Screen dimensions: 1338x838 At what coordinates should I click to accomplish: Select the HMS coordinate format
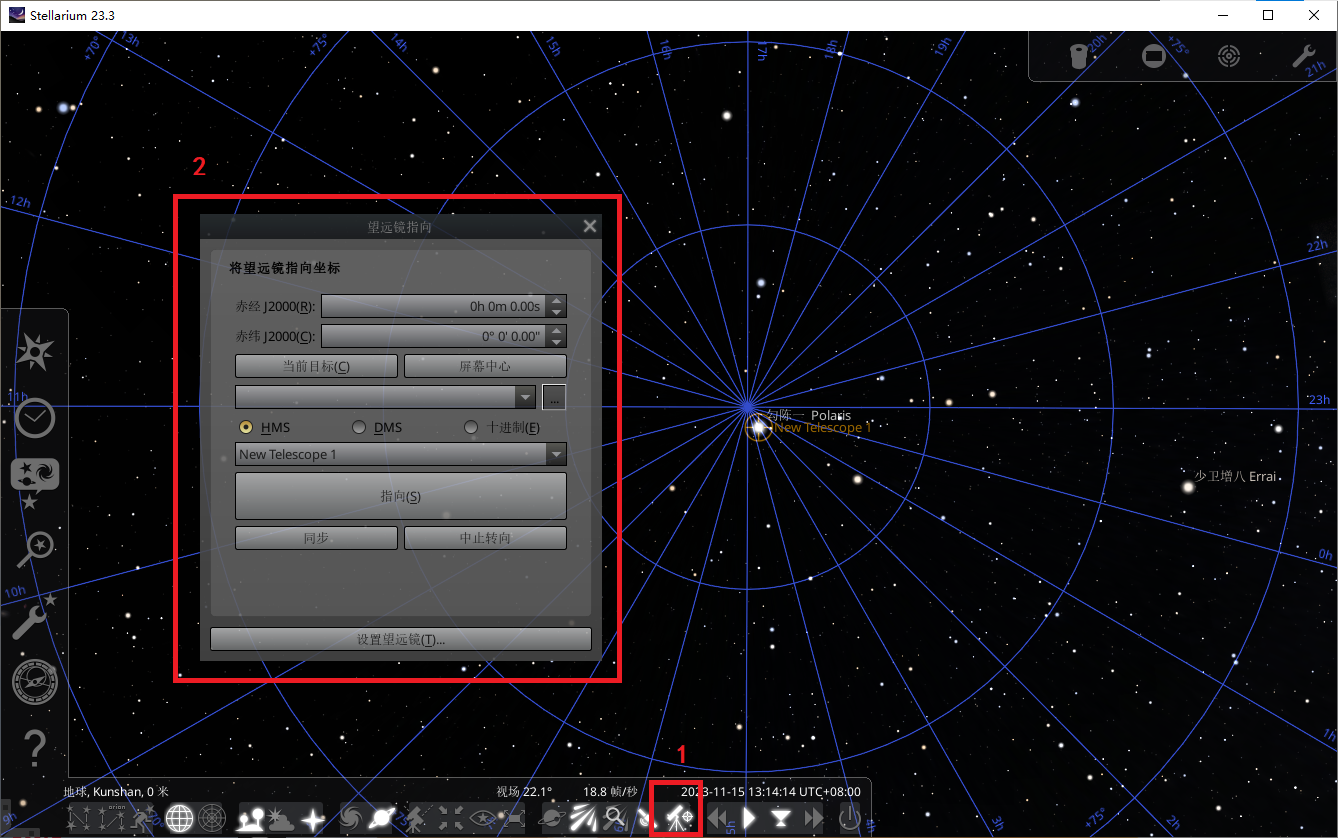[x=247, y=428]
